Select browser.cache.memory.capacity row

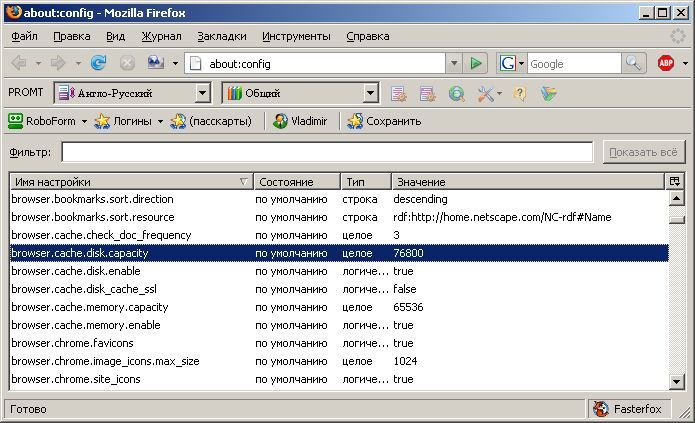tap(339, 307)
